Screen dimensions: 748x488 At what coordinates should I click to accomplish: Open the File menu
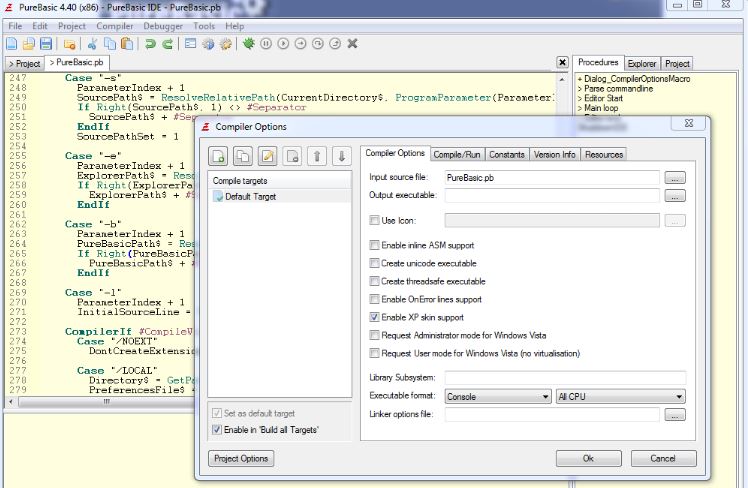(x=15, y=26)
